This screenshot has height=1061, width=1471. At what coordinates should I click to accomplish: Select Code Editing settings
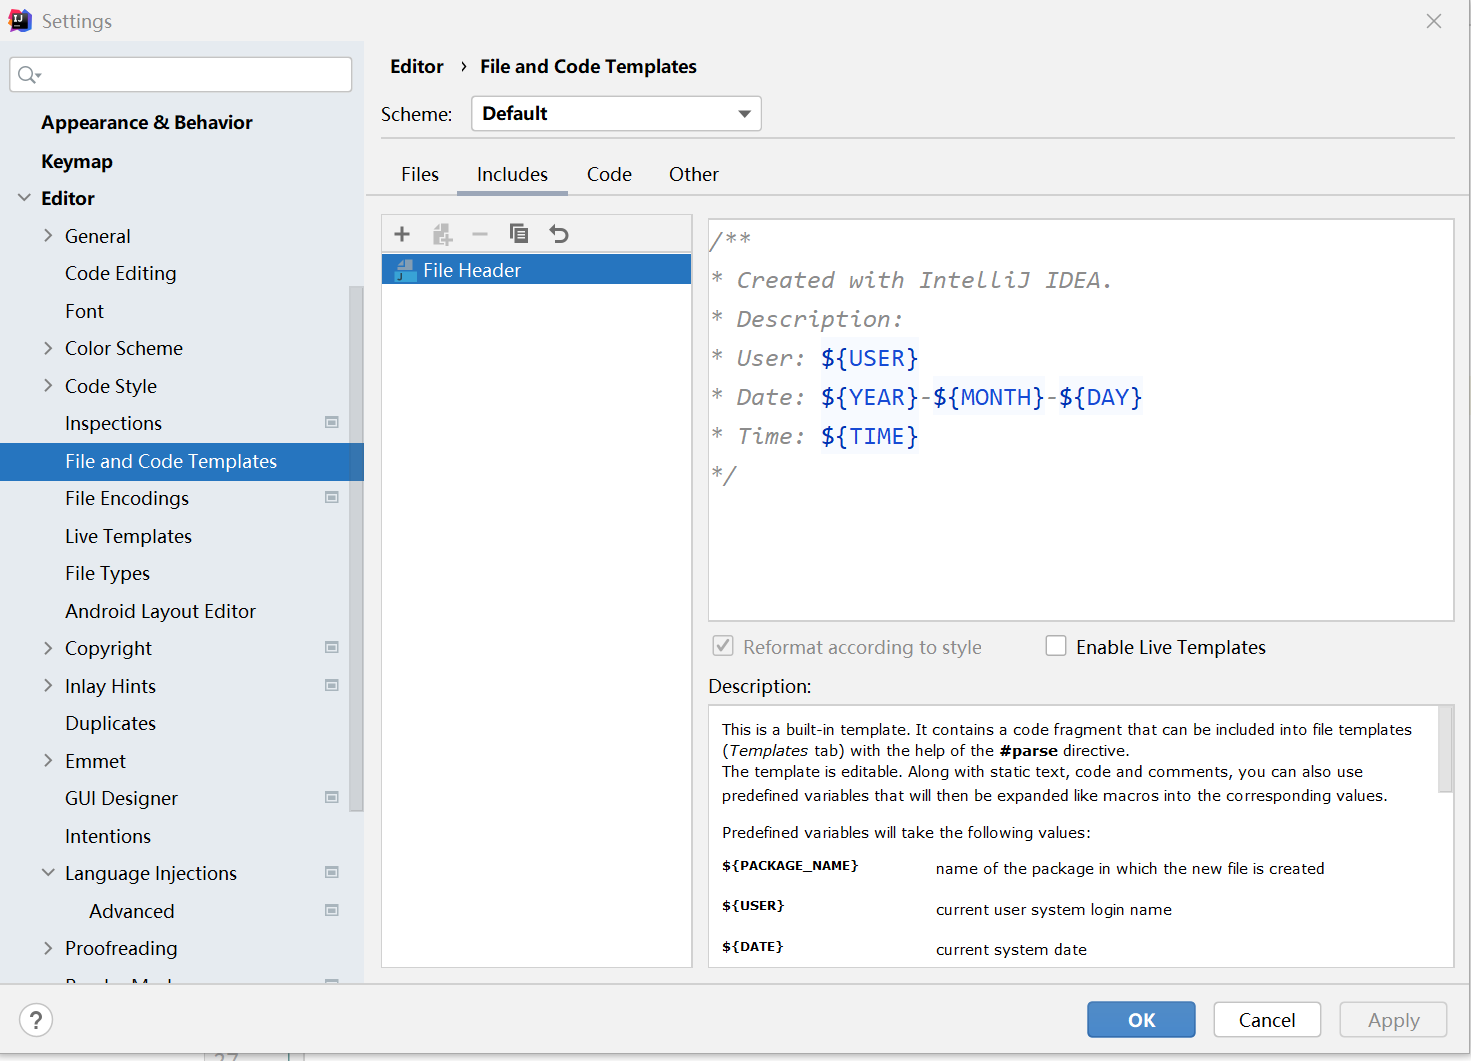121,273
